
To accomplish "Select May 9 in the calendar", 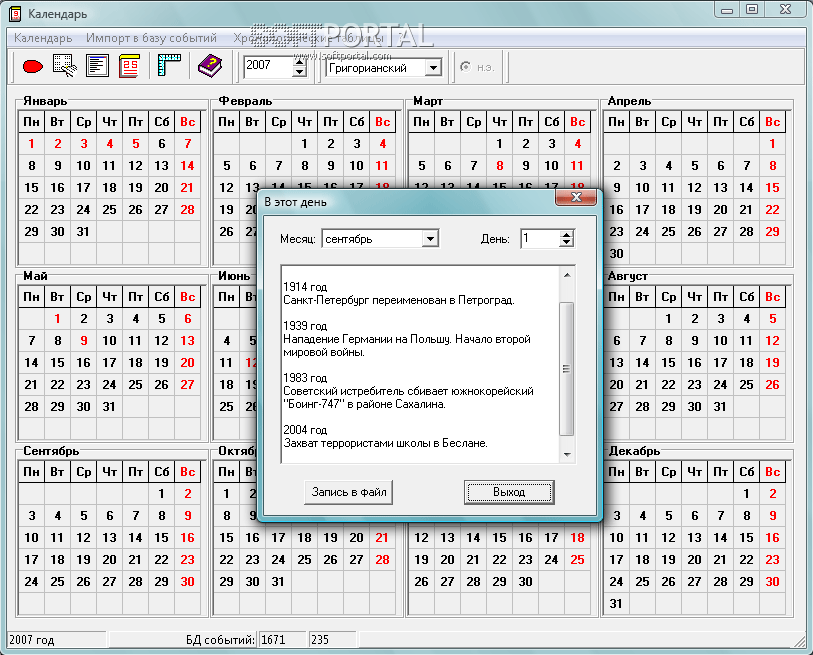I will click(83, 341).
